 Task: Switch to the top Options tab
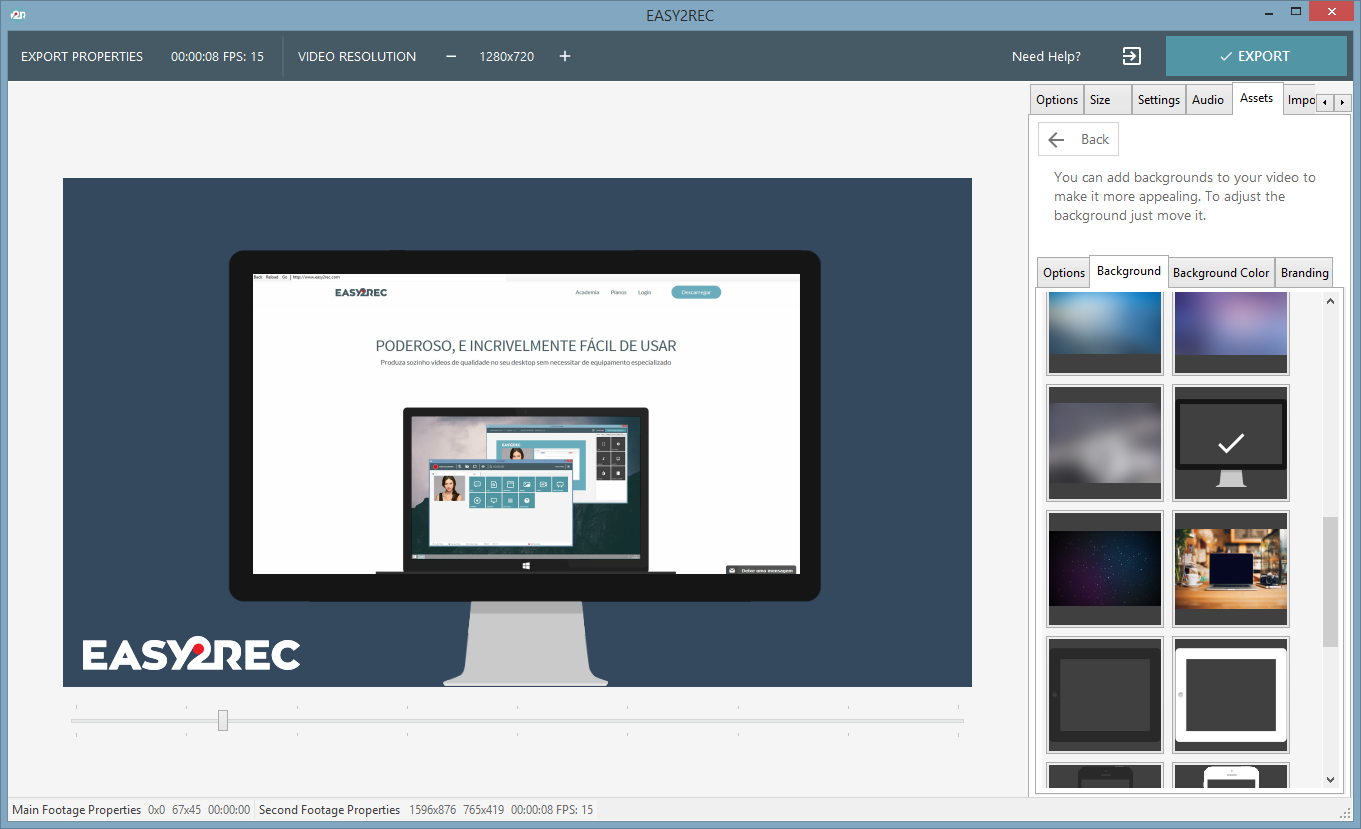pos(1057,100)
